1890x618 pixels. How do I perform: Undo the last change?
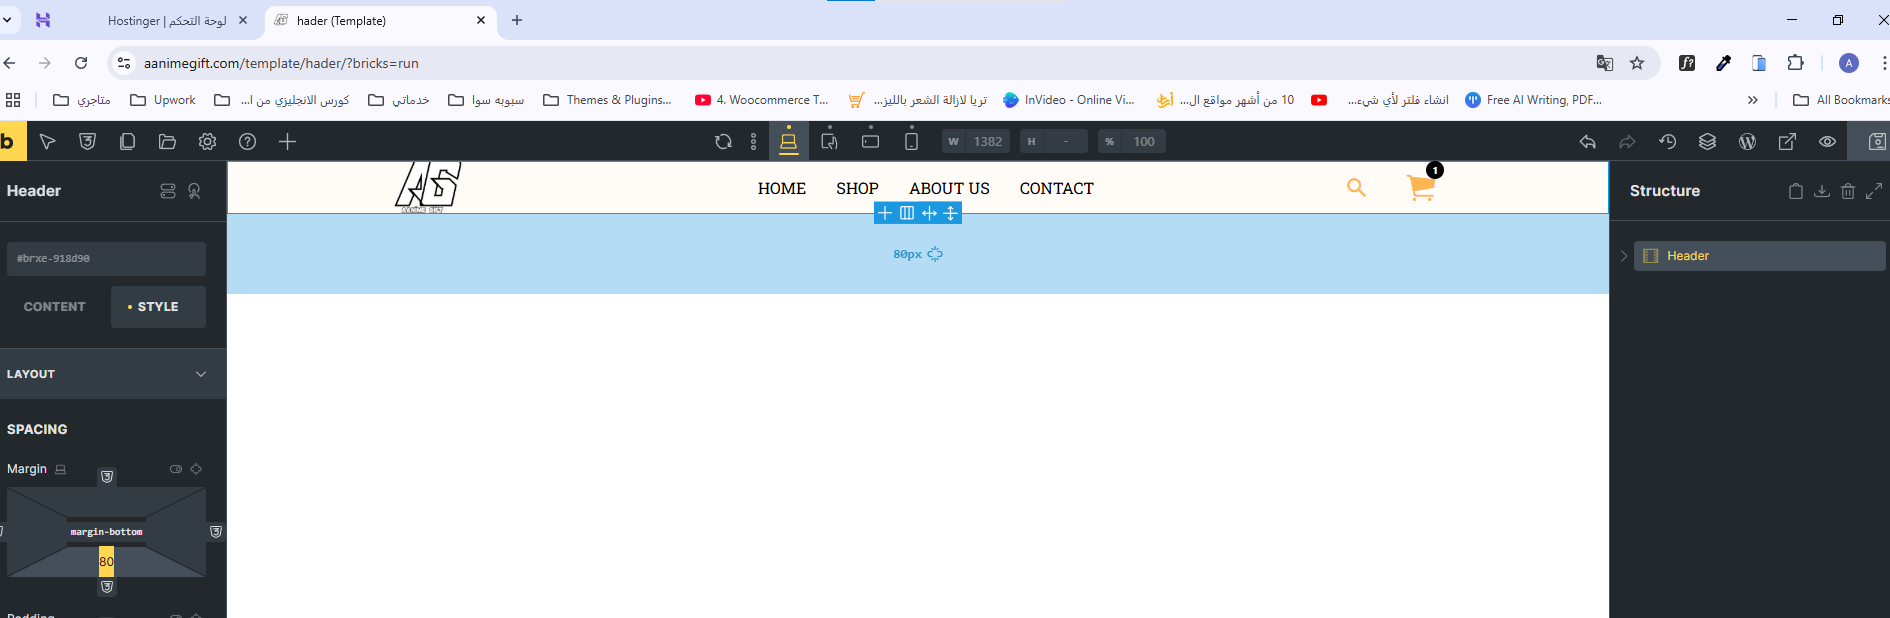click(x=1588, y=142)
